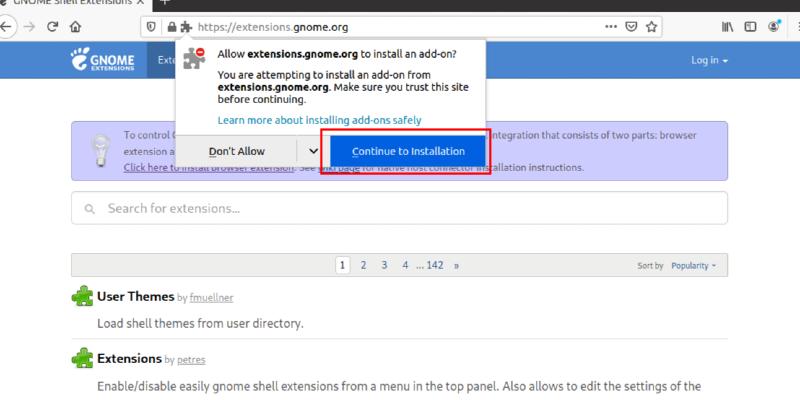
Task: Click the padlock site security icon
Action: 172,27
